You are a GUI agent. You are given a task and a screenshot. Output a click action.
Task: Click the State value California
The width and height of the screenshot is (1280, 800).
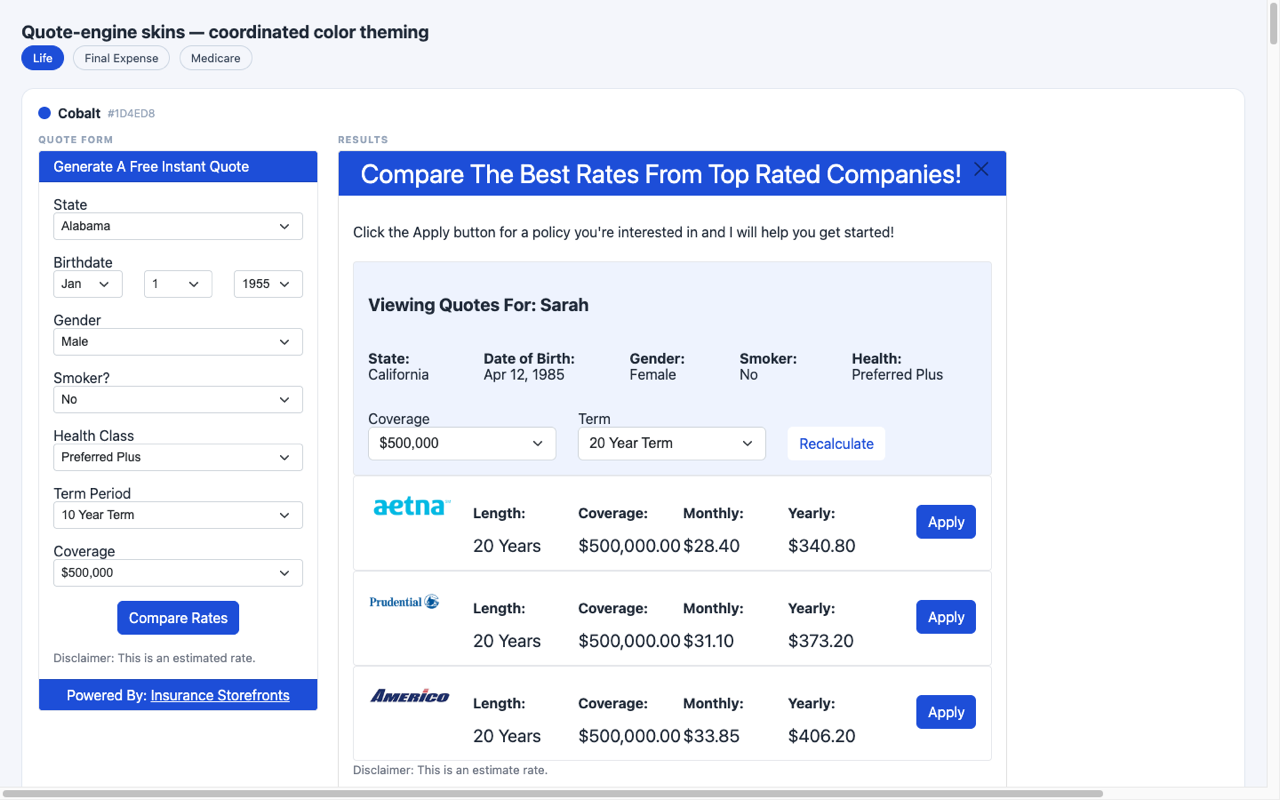pyautogui.click(x=398, y=375)
